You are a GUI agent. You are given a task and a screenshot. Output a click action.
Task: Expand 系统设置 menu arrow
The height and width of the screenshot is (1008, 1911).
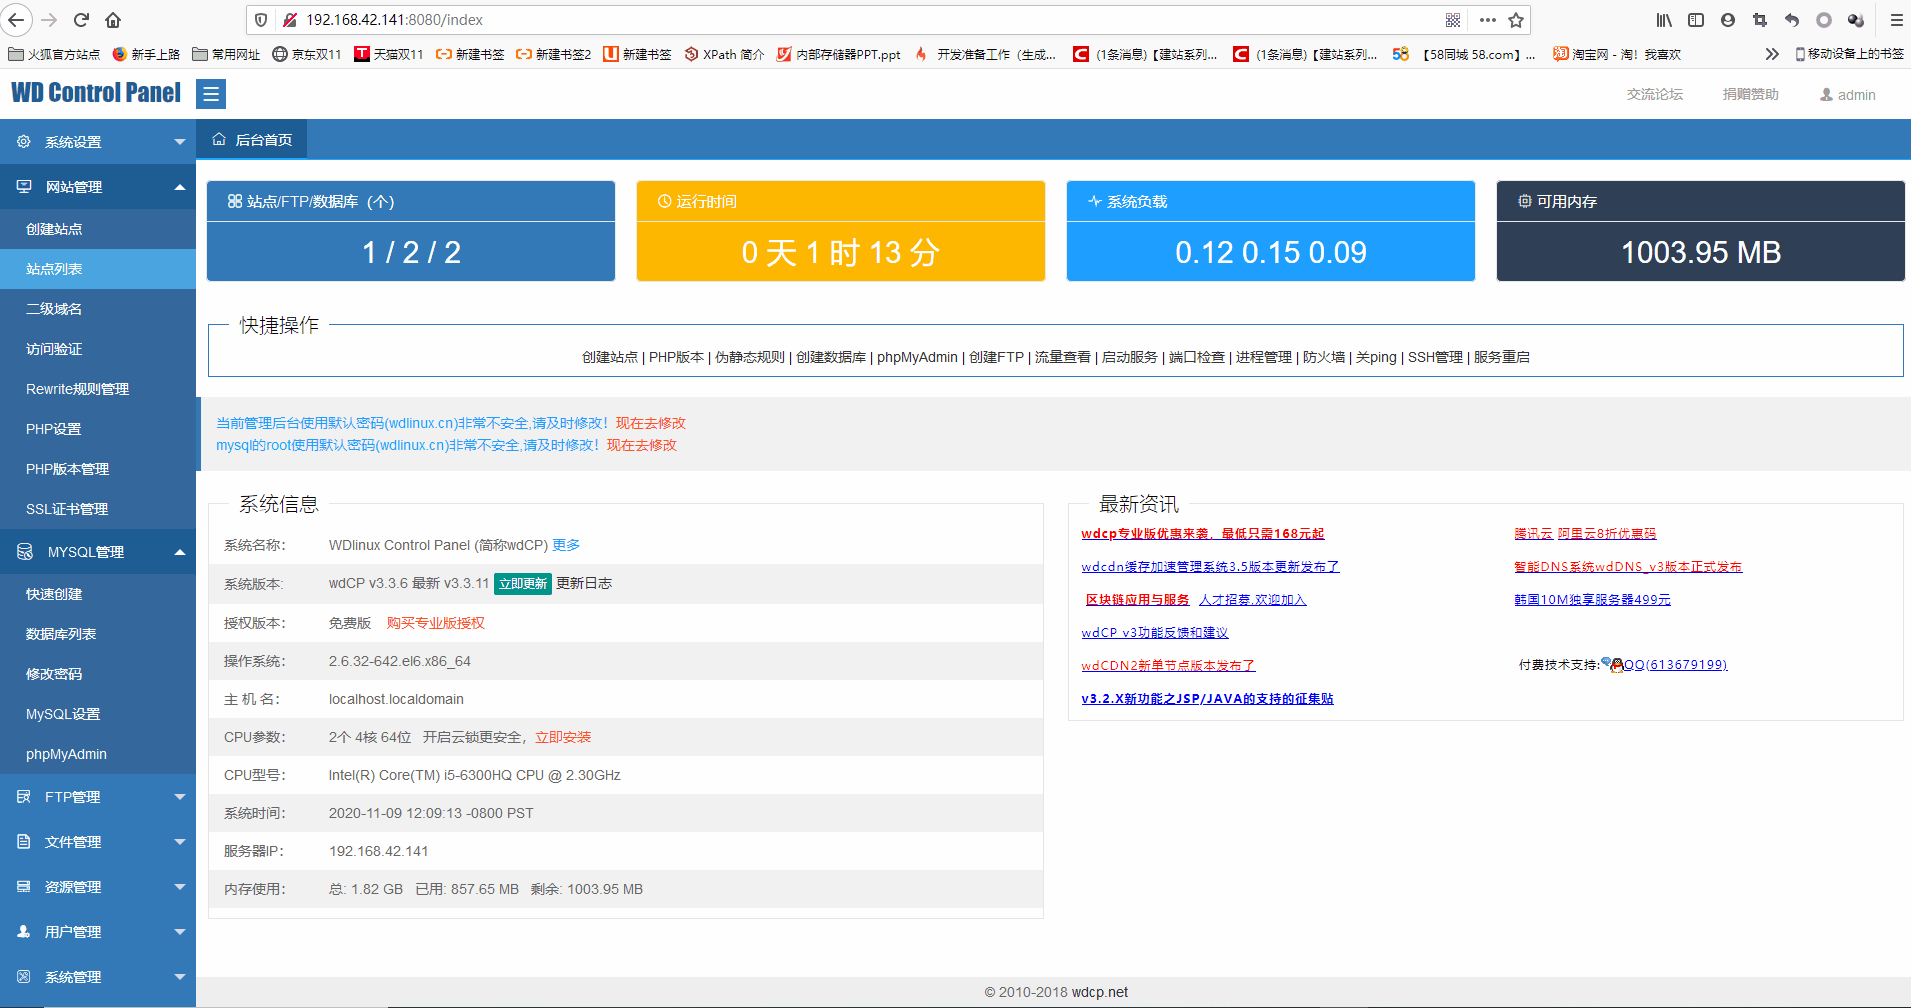coord(180,142)
